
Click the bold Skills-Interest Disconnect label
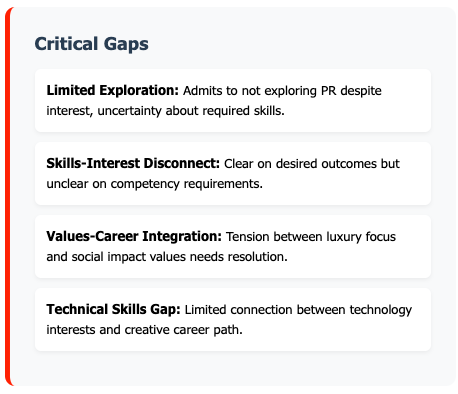(133, 163)
